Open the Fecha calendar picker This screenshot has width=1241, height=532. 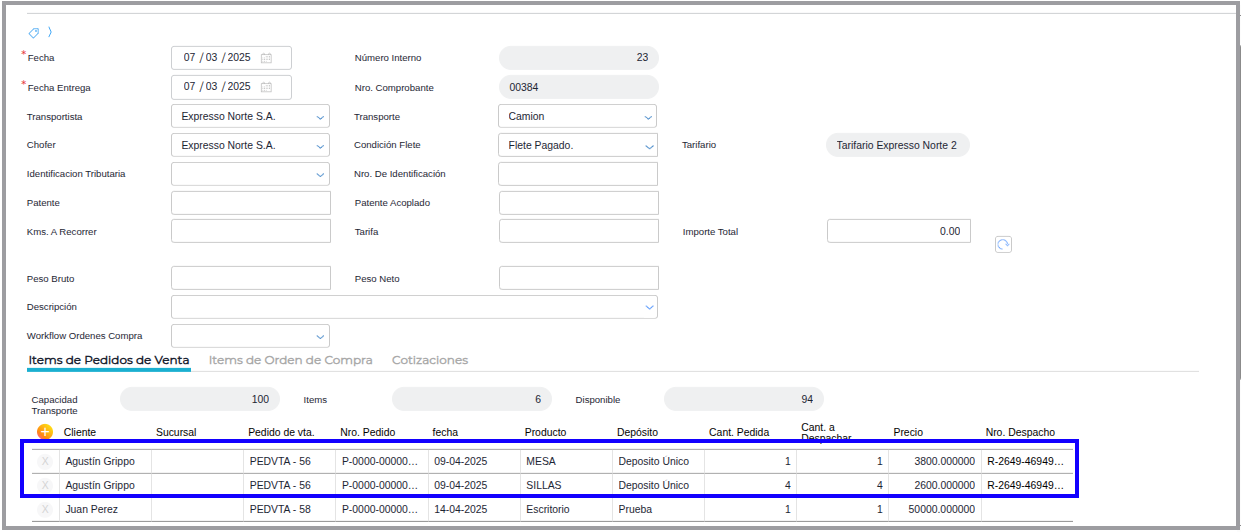[x=267, y=58]
